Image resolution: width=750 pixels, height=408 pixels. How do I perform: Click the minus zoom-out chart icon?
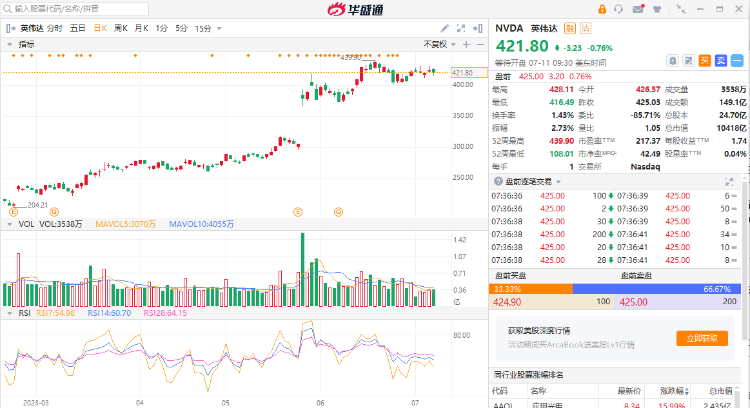(480, 44)
